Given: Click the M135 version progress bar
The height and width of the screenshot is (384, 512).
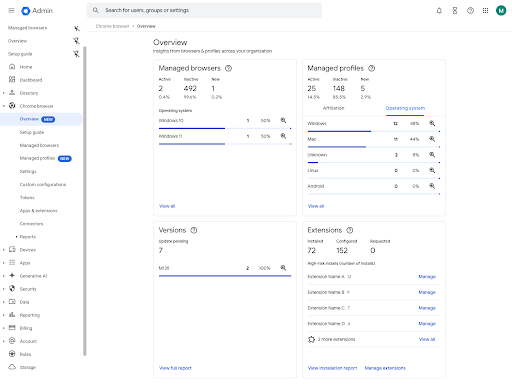Looking at the screenshot, I should tap(225, 276).
